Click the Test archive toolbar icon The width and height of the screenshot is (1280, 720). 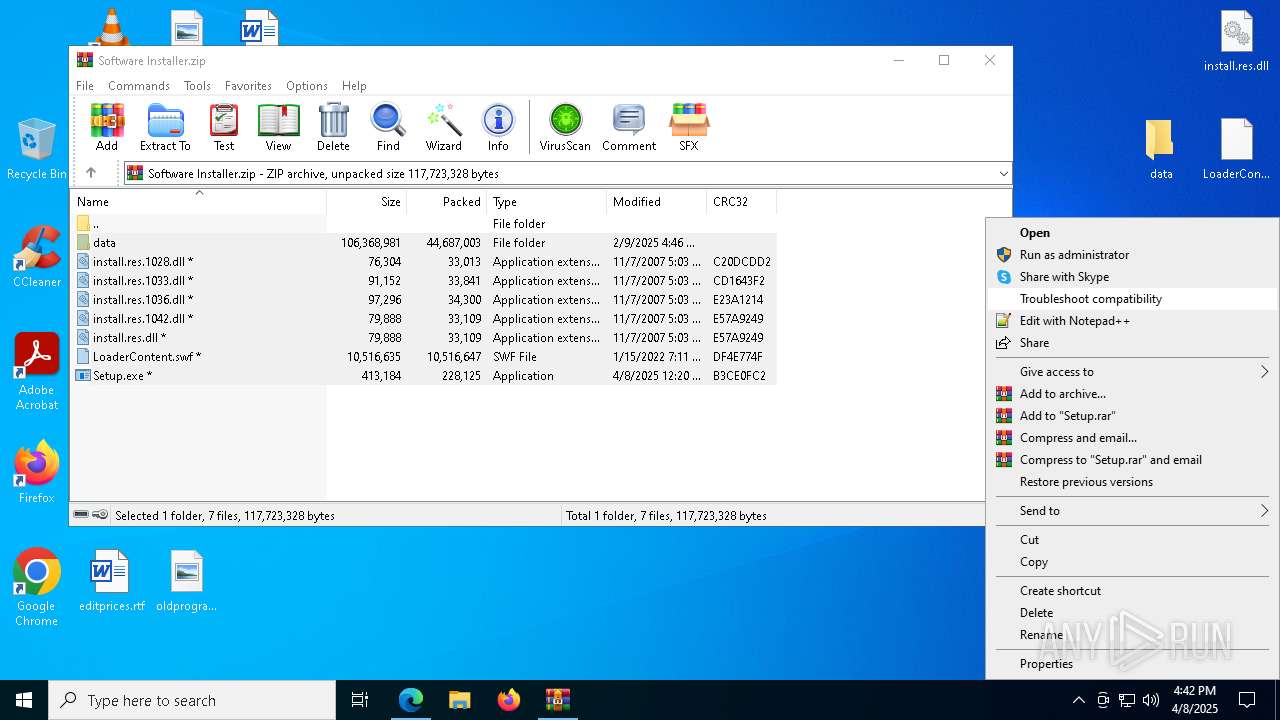[224, 127]
